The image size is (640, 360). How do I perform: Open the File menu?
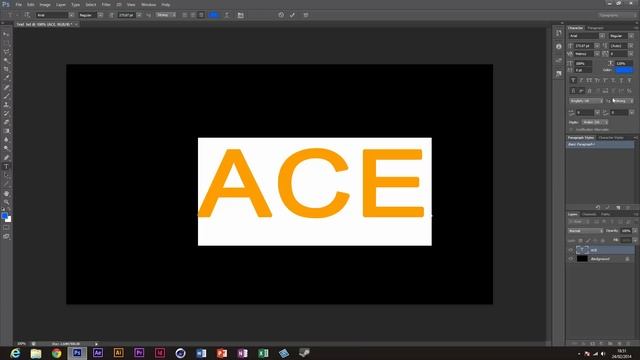pyautogui.click(x=19, y=4)
